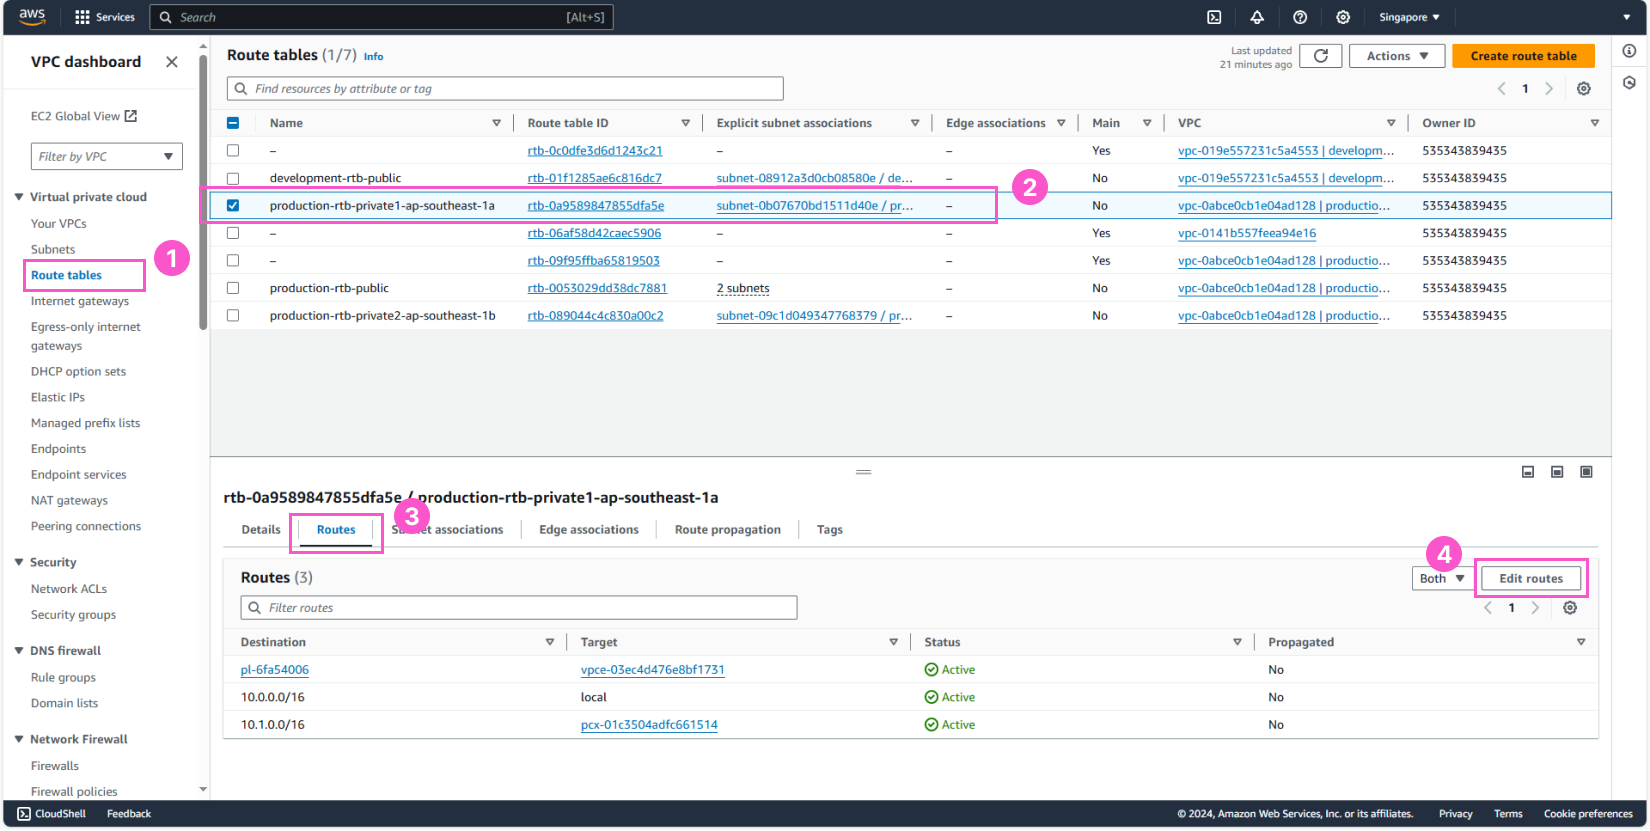1650x831 pixels.
Task: Grab the split panel resize handle
Action: (x=864, y=472)
